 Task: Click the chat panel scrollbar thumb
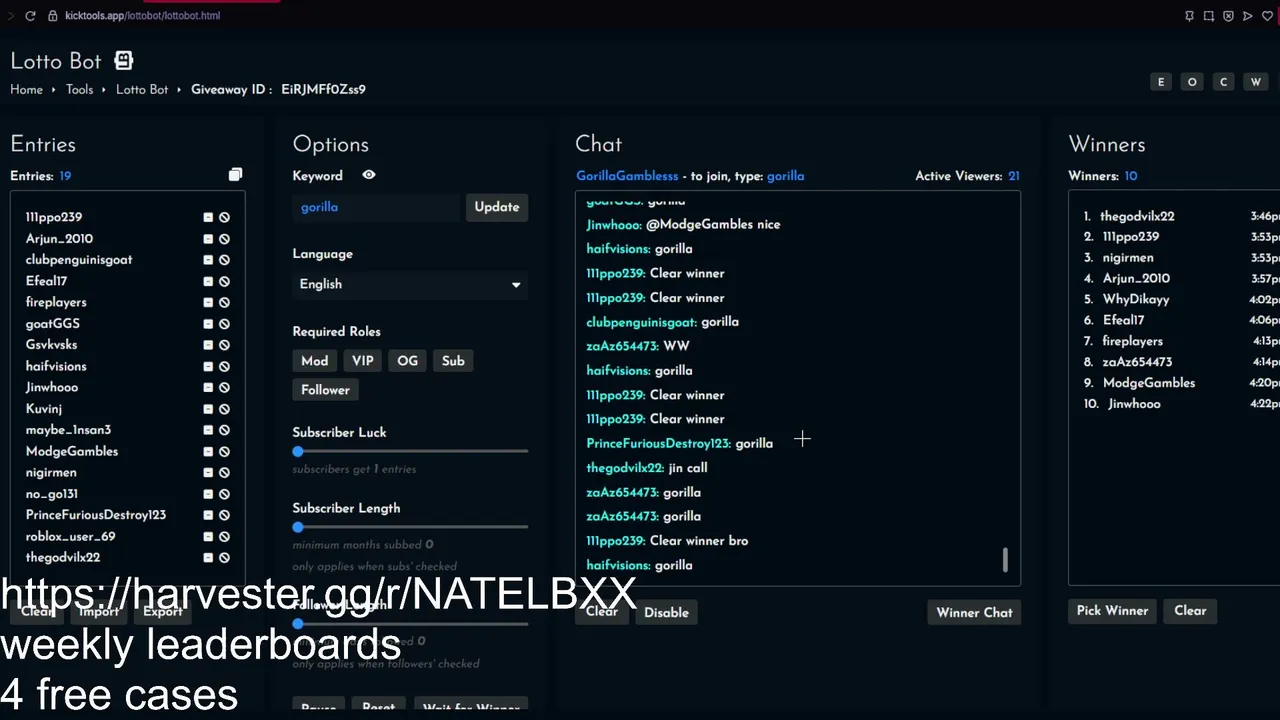click(x=1005, y=560)
